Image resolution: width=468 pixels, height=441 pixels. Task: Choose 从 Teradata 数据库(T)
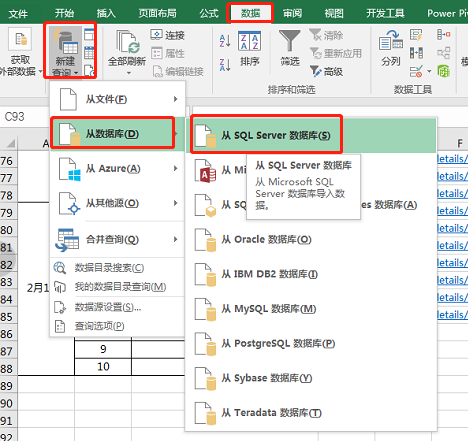click(x=311, y=413)
